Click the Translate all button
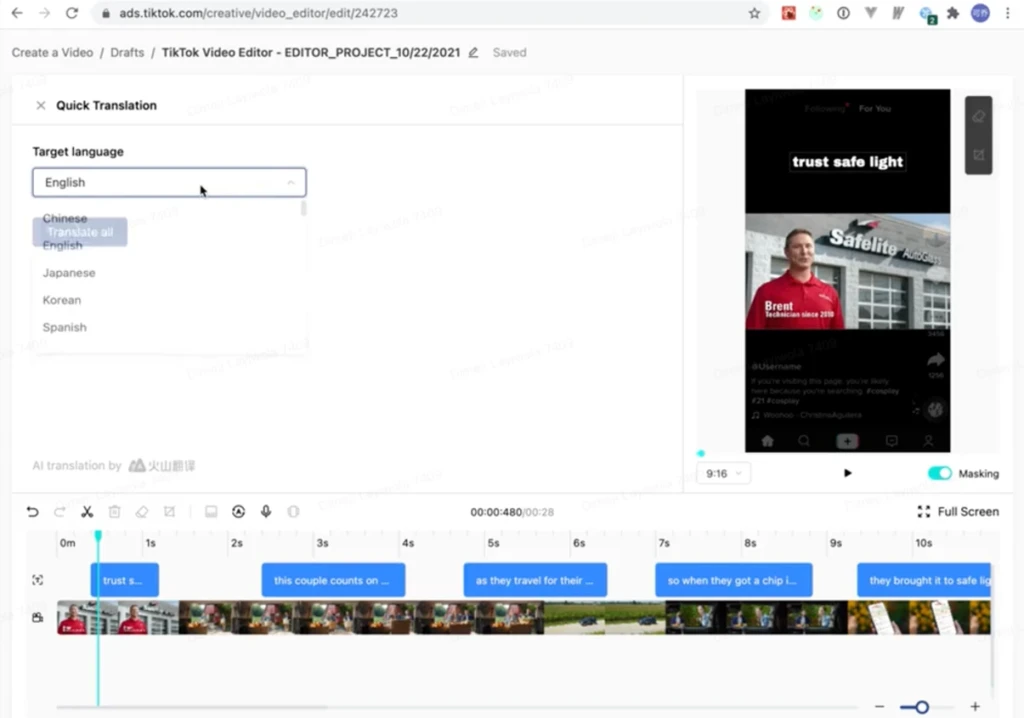This screenshot has width=1024, height=718. point(80,232)
